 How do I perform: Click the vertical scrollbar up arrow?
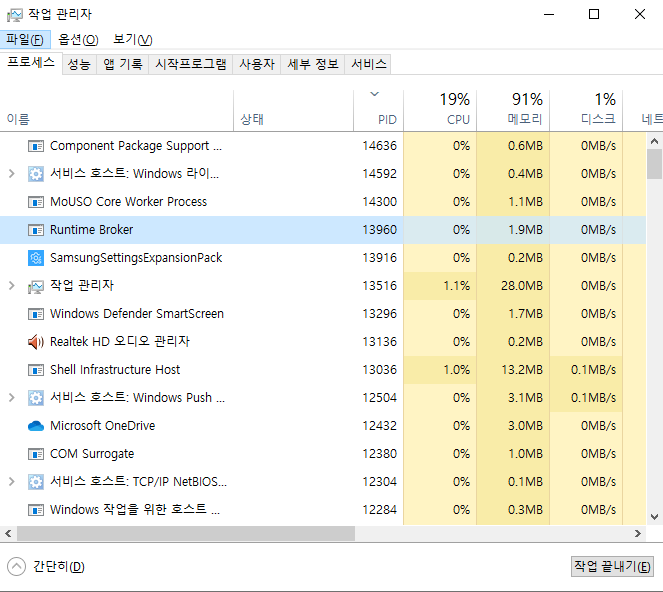click(655, 141)
